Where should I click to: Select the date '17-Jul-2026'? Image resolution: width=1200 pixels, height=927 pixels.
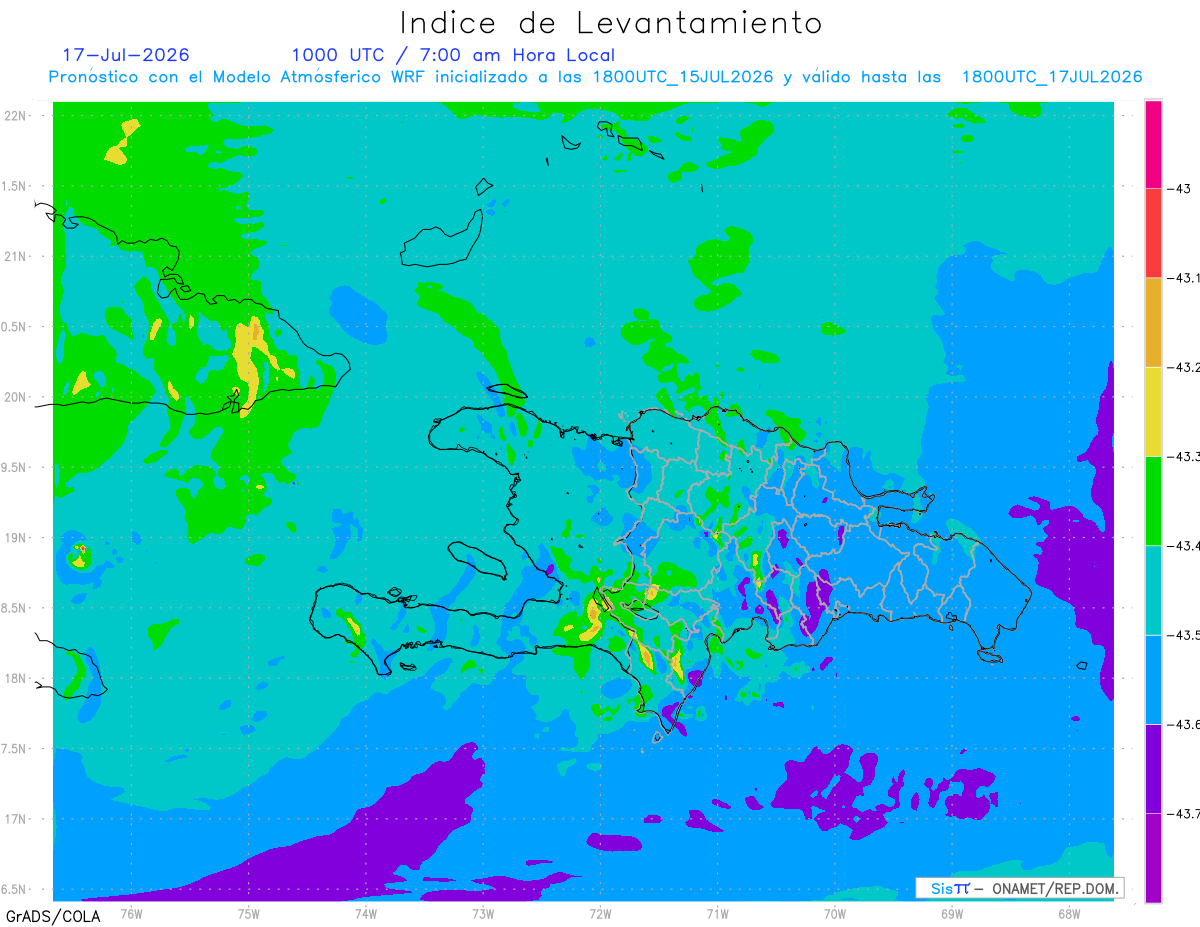(x=126, y=55)
